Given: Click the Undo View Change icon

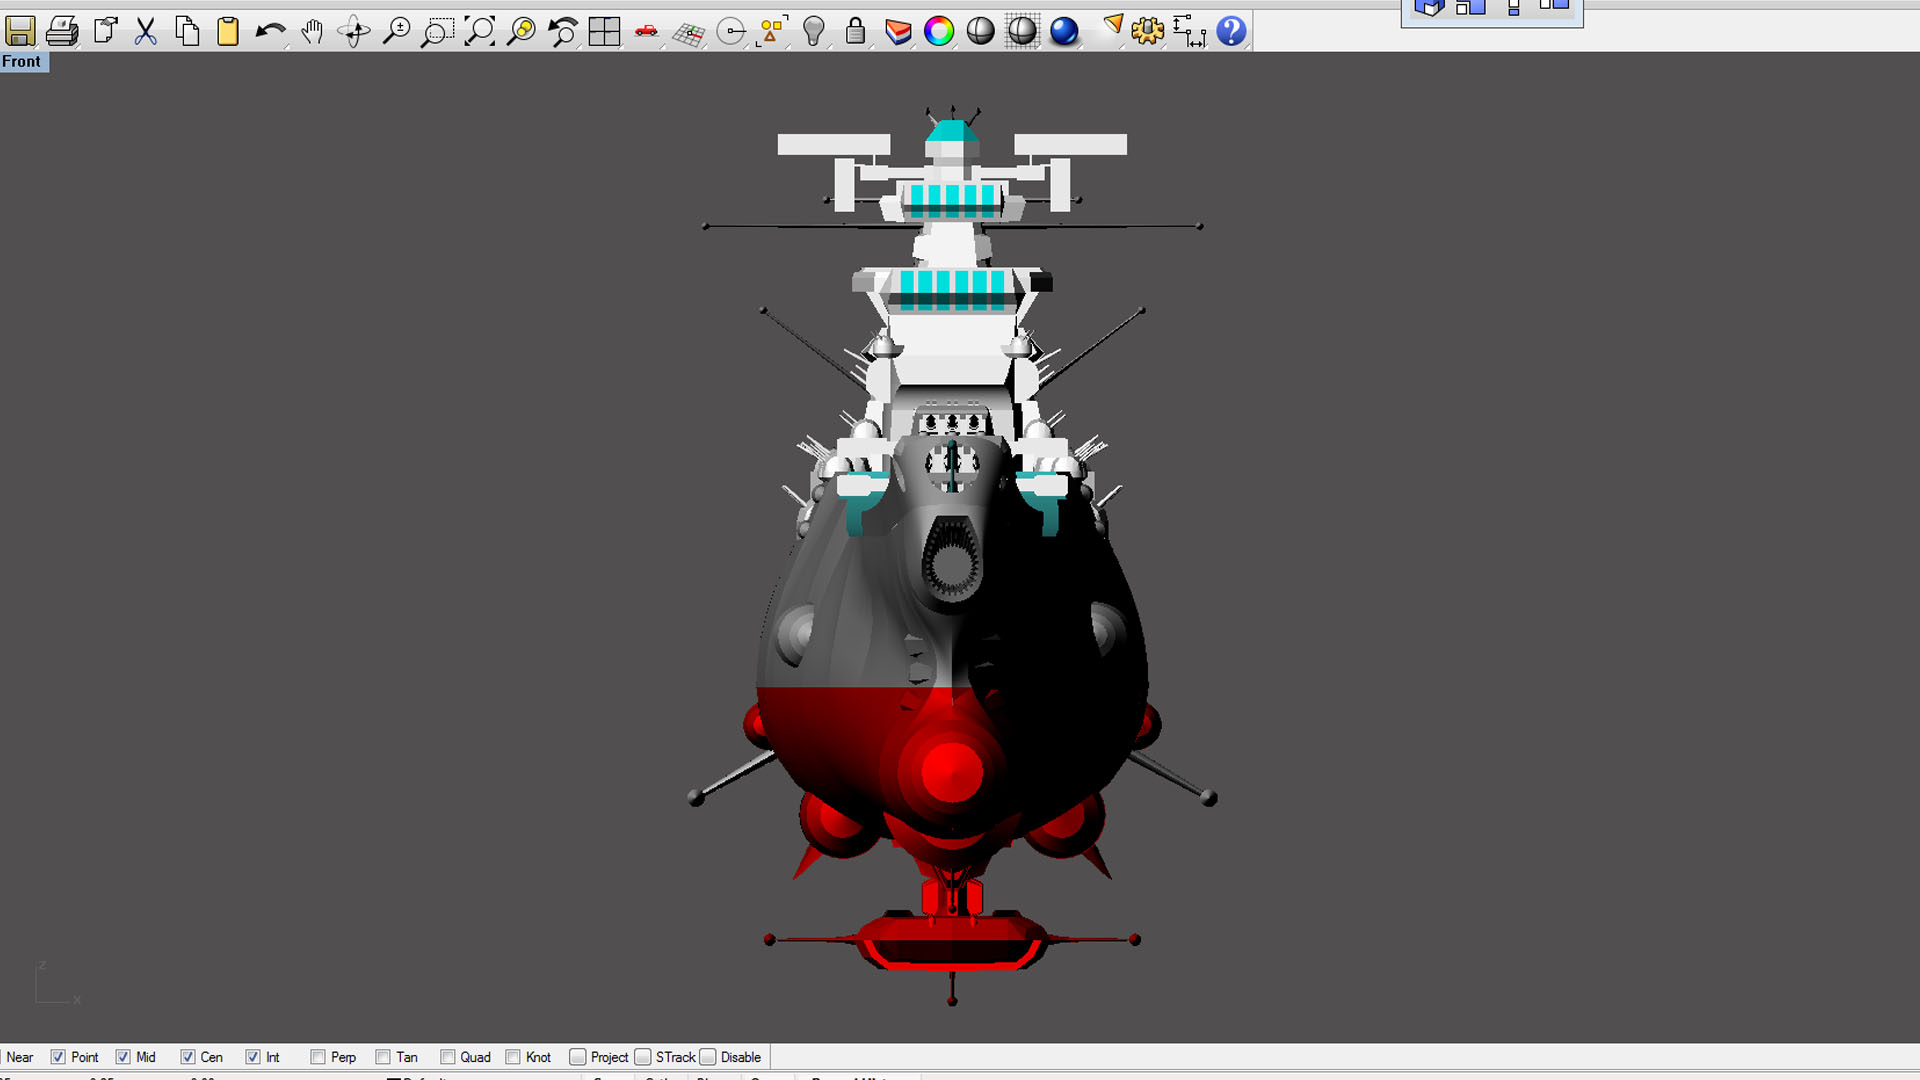Looking at the screenshot, I should click(563, 31).
